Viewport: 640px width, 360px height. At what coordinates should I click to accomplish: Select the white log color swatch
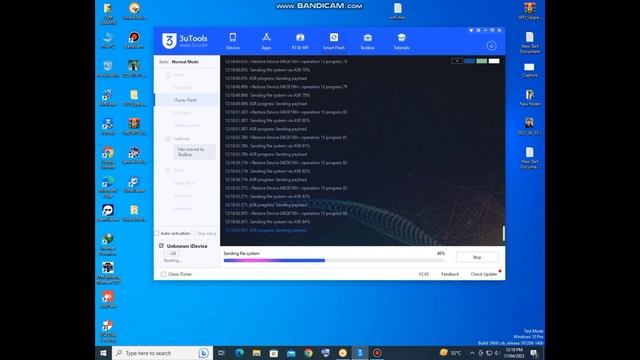tap(494, 61)
